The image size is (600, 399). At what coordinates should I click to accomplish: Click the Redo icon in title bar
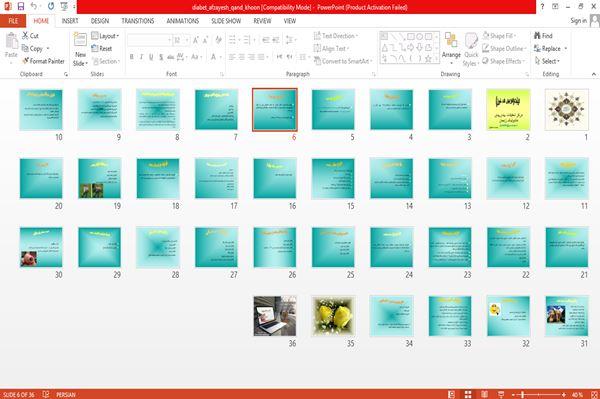click(51, 7)
